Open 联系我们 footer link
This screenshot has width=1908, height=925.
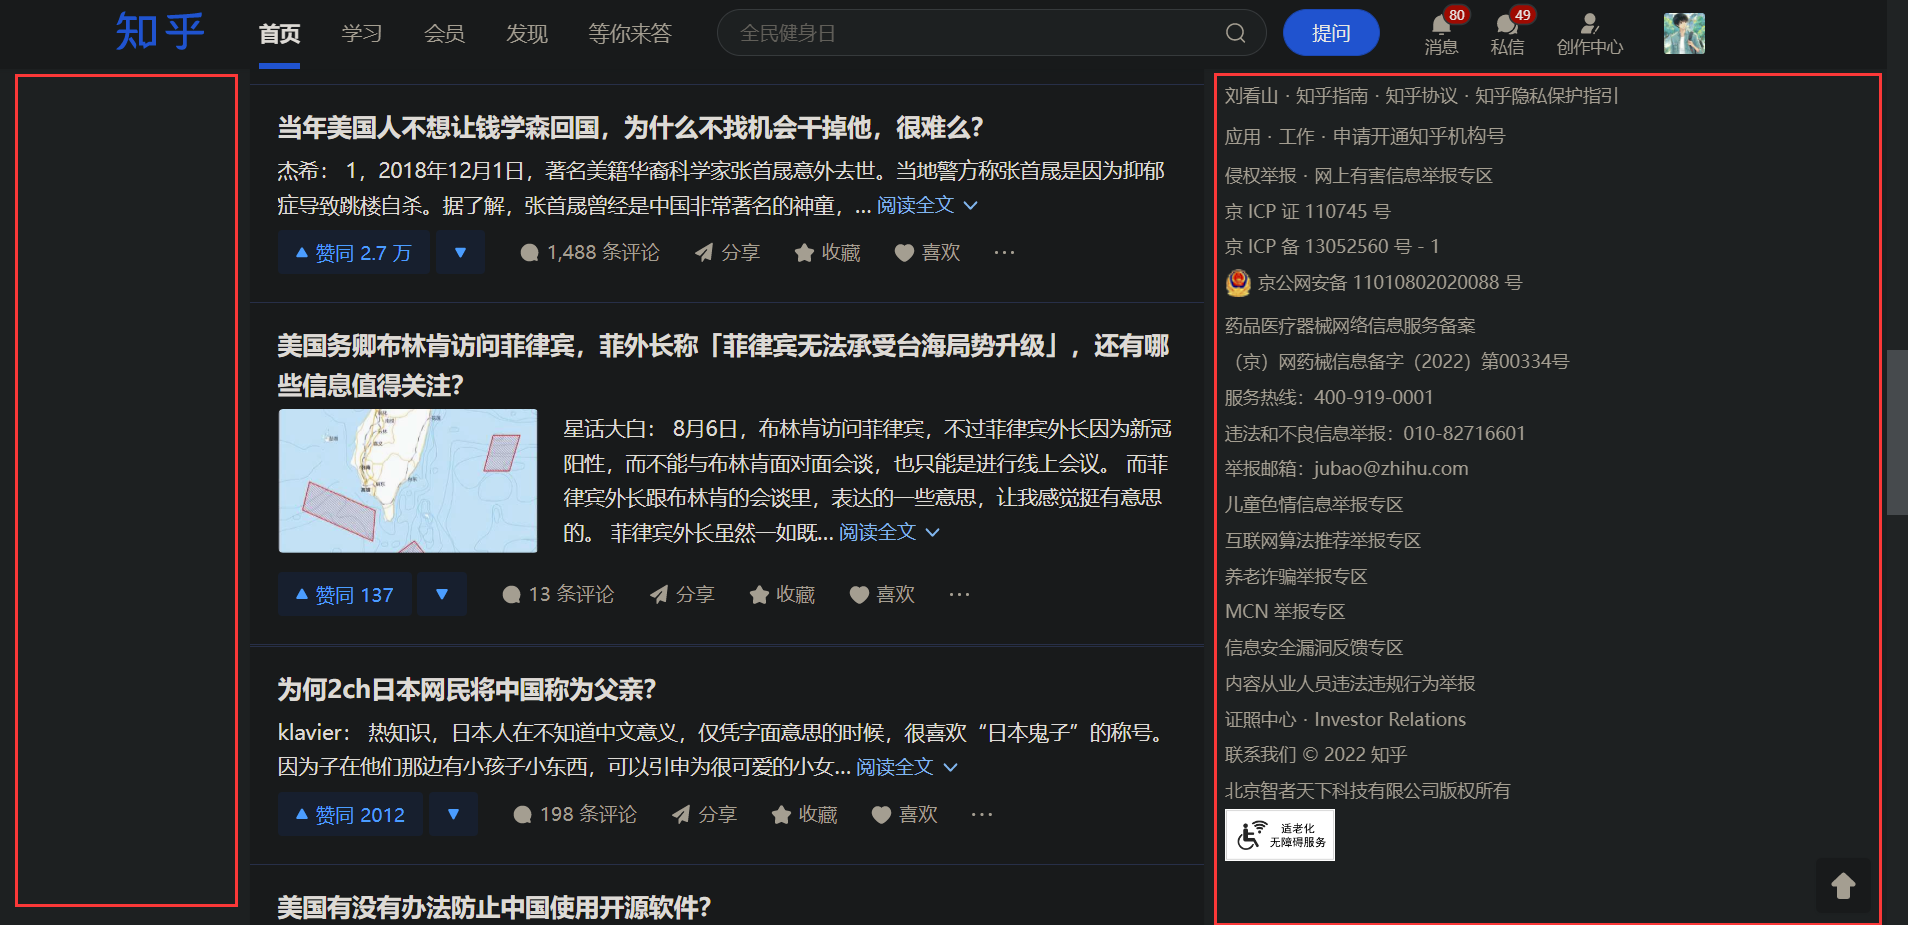(1260, 755)
